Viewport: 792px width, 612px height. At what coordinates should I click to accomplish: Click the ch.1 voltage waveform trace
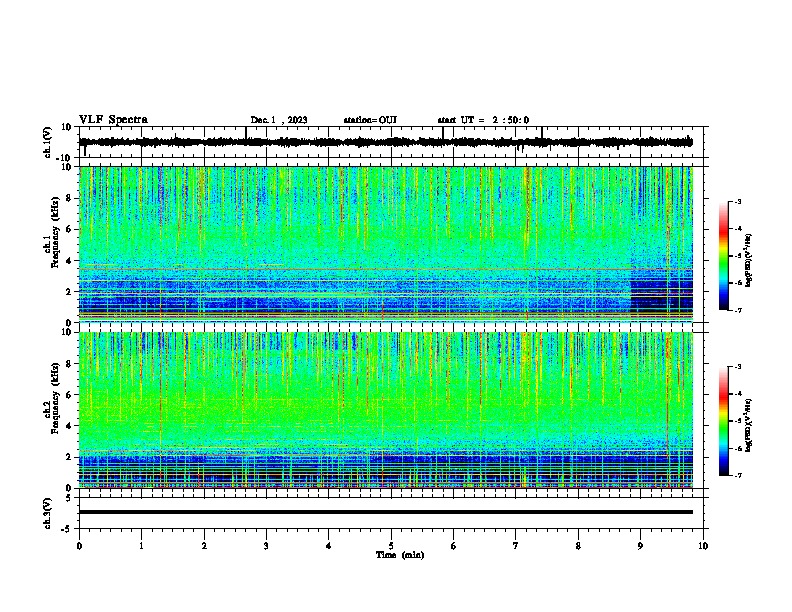pos(386,142)
